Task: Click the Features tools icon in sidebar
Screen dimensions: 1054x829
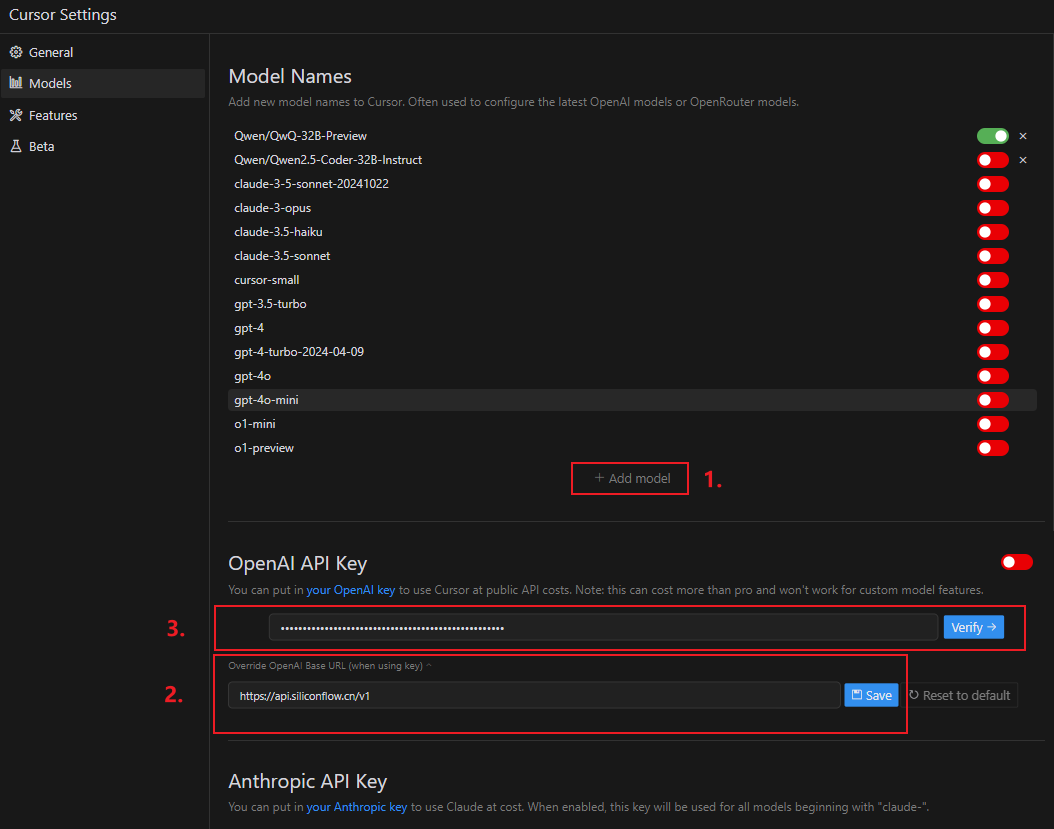Action: click(x=16, y=115)
